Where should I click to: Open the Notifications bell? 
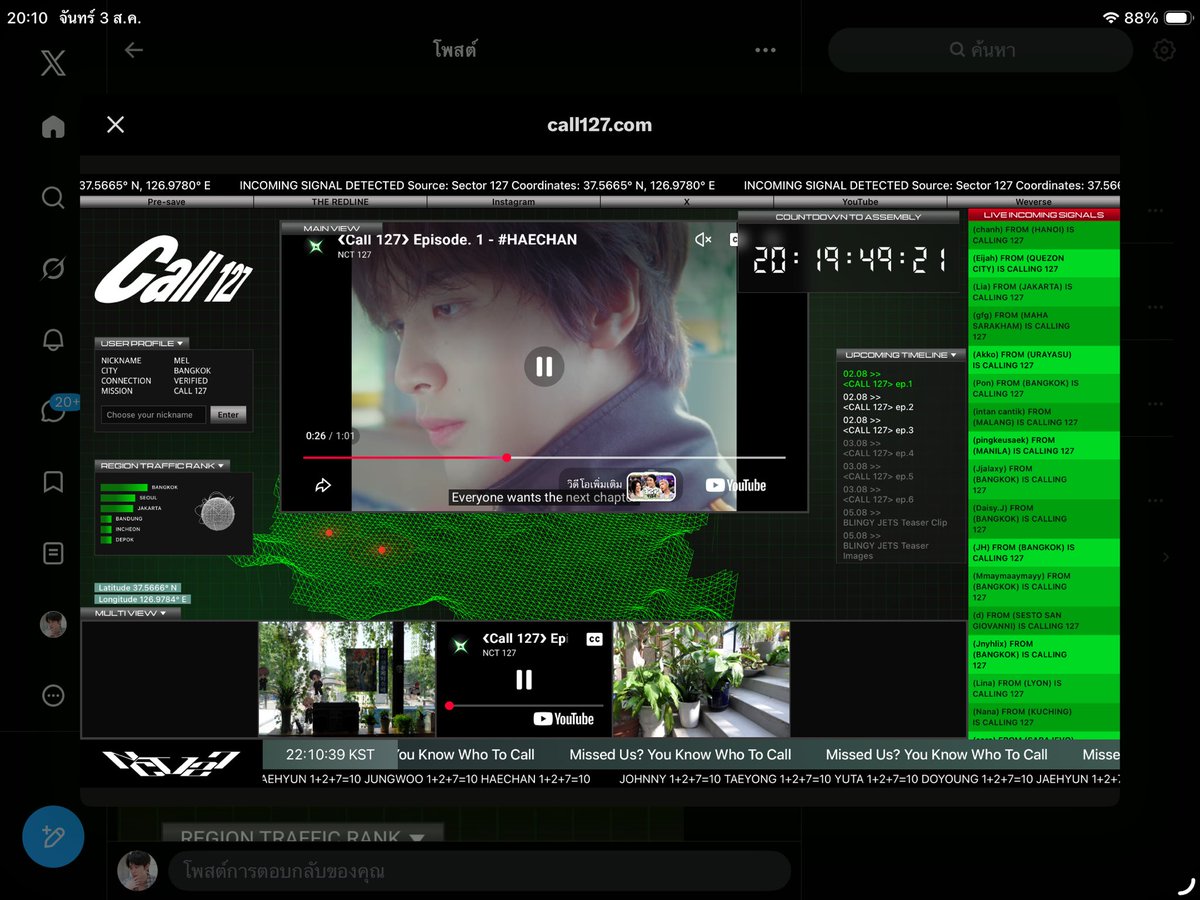53,339
